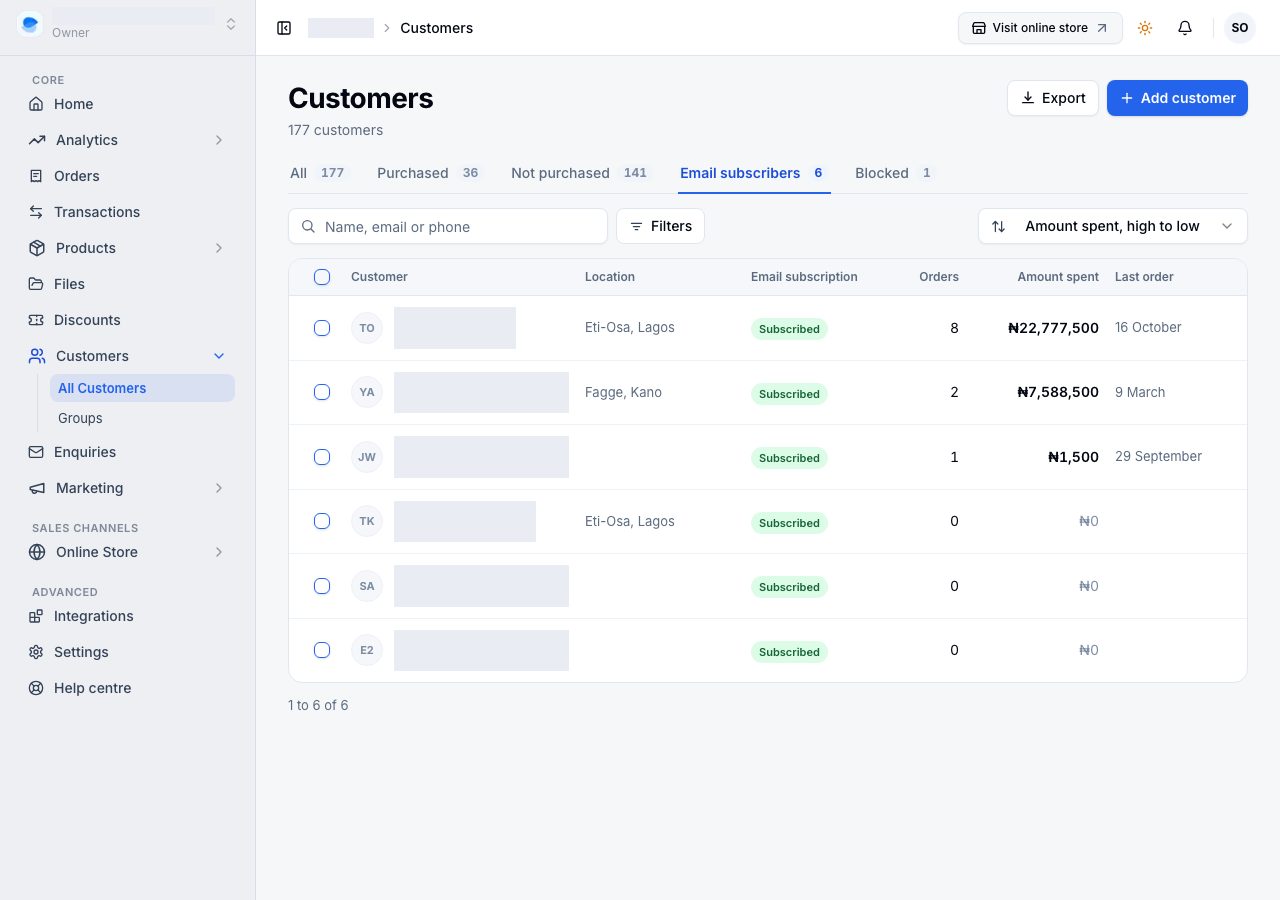Click the Files folder icon
Image resolution: width=1280 pixels, height=900 pixels.
(36, 284)
